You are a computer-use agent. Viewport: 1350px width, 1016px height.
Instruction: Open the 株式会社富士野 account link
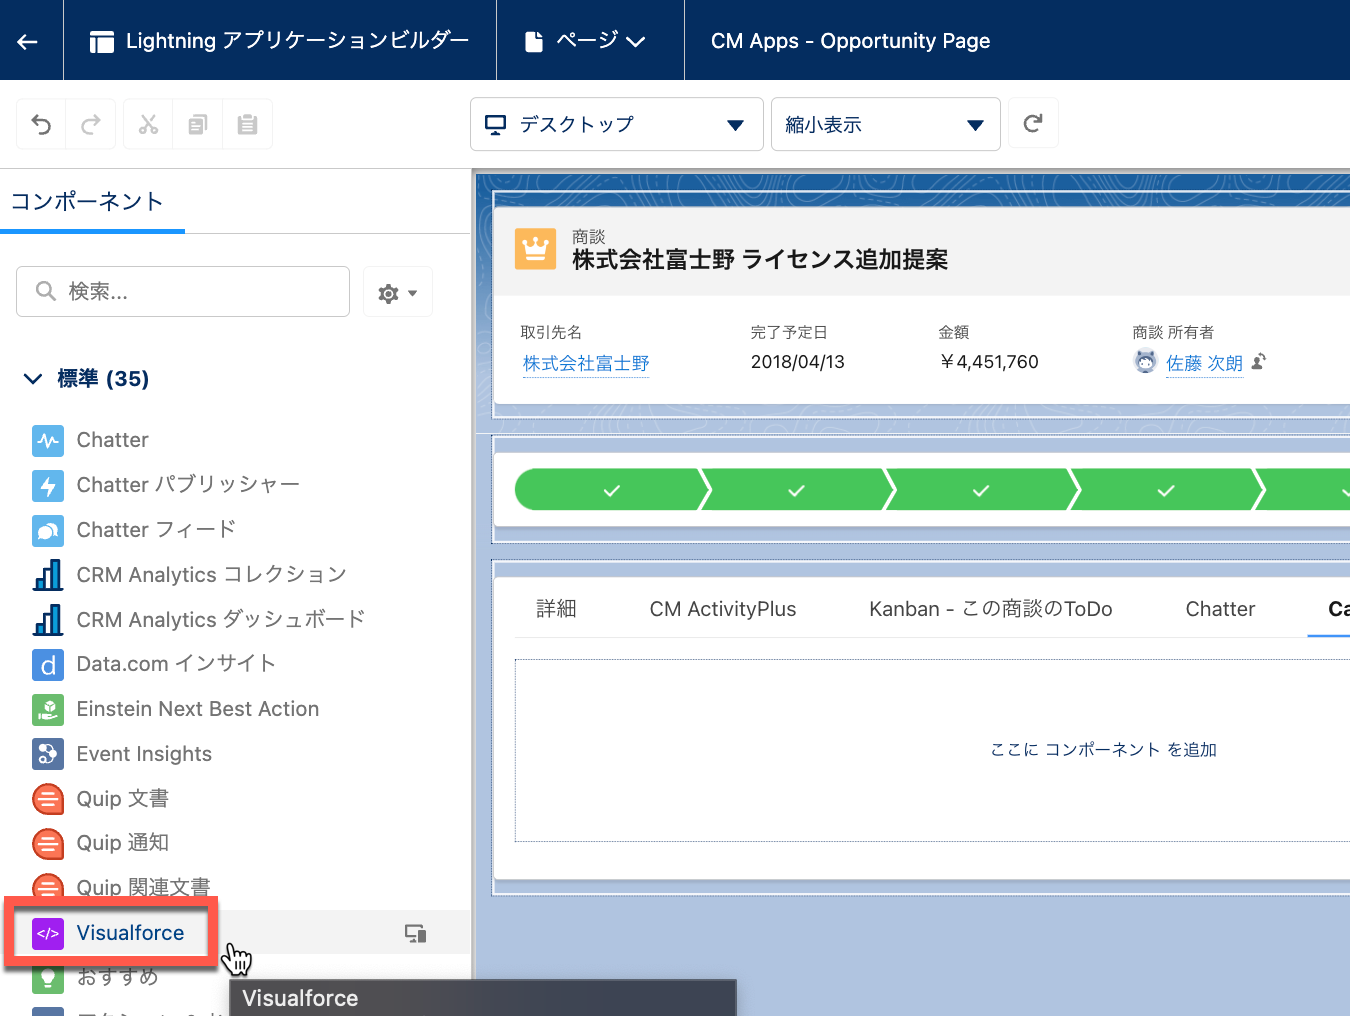coord(586,363)
